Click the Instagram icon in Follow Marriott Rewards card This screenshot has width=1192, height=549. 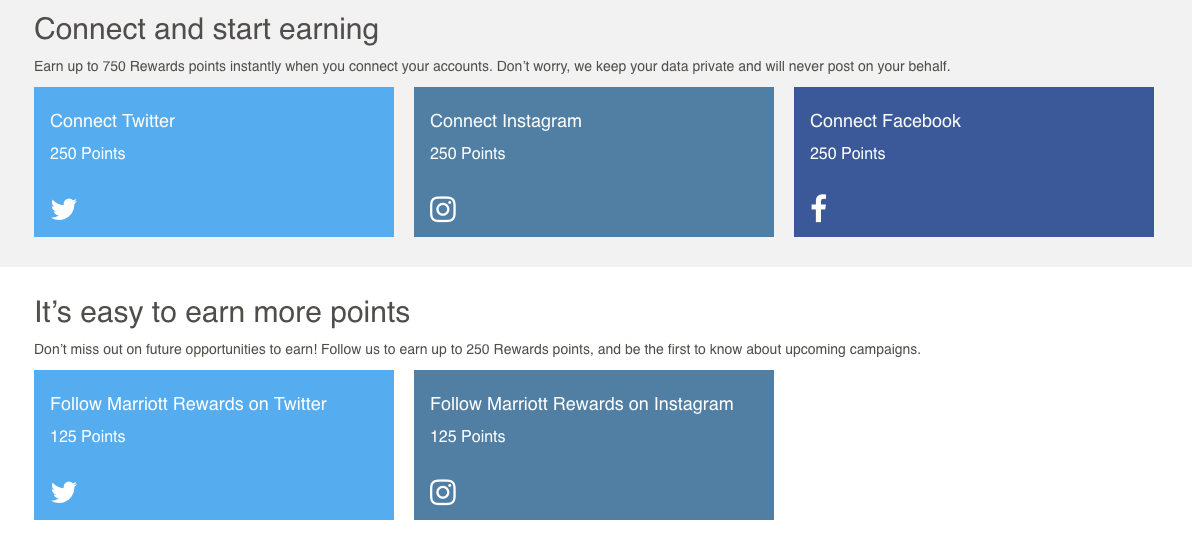coord(443,492)
